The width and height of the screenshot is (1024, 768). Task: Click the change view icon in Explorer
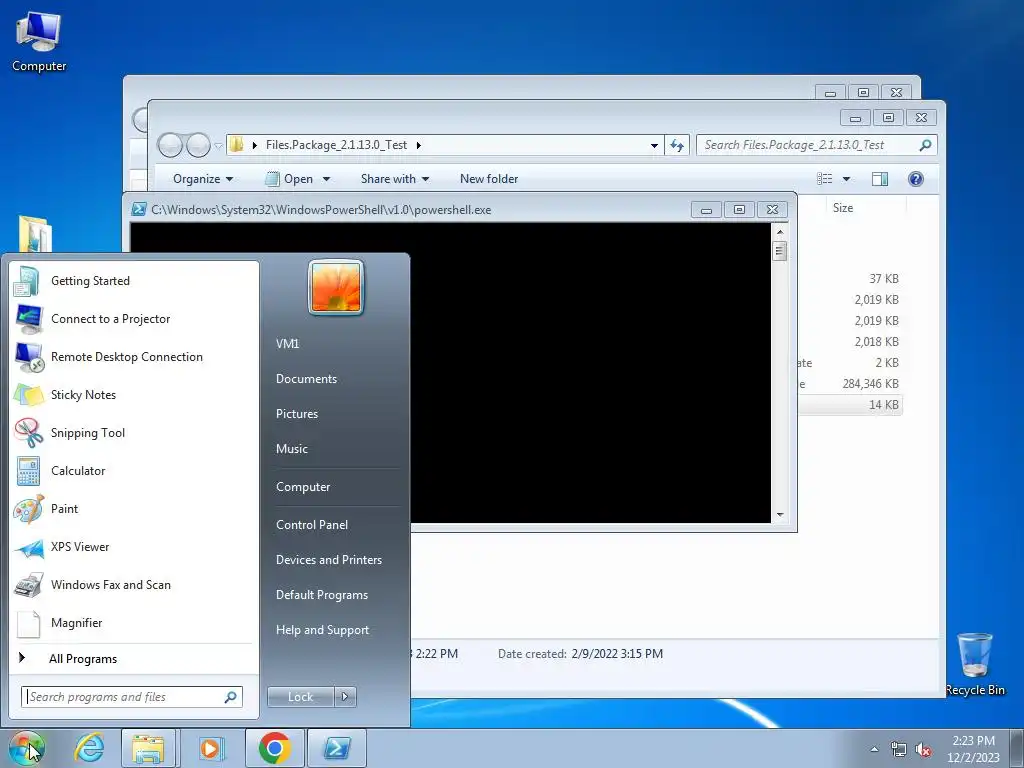point(825,179)
